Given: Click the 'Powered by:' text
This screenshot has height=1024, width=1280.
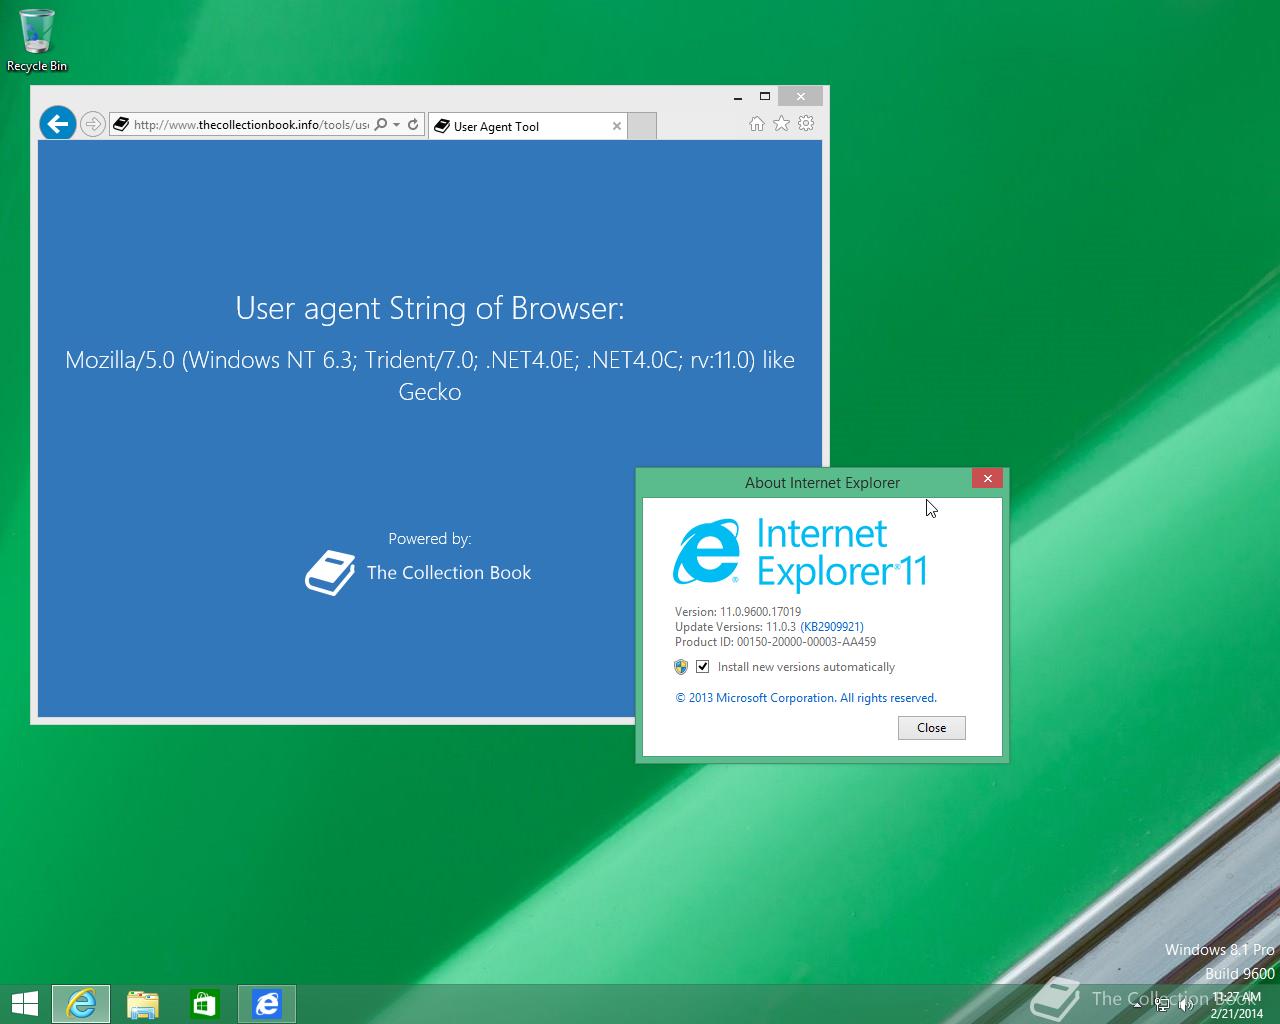Looking at the screenshot, I should 430,539.
